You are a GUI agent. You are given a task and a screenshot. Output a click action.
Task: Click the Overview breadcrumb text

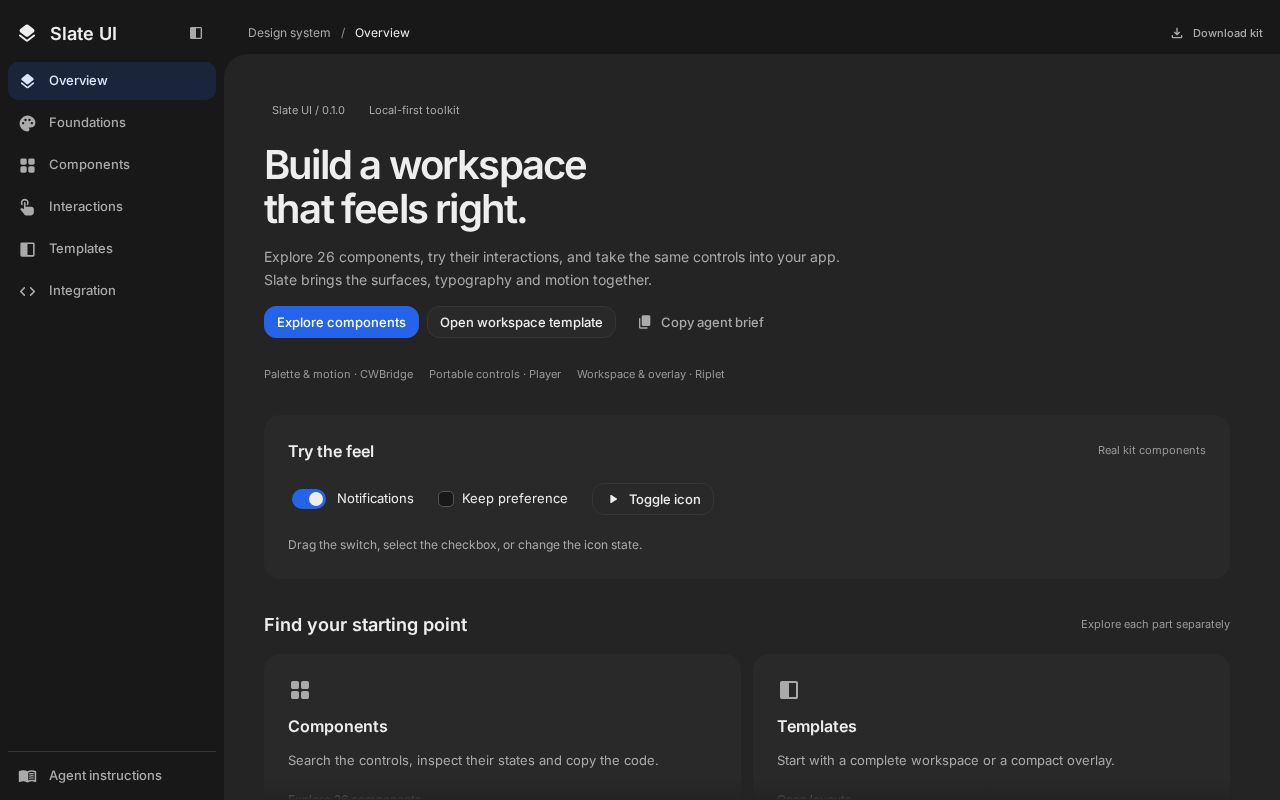pyautogui.click(x=382, y=33)
